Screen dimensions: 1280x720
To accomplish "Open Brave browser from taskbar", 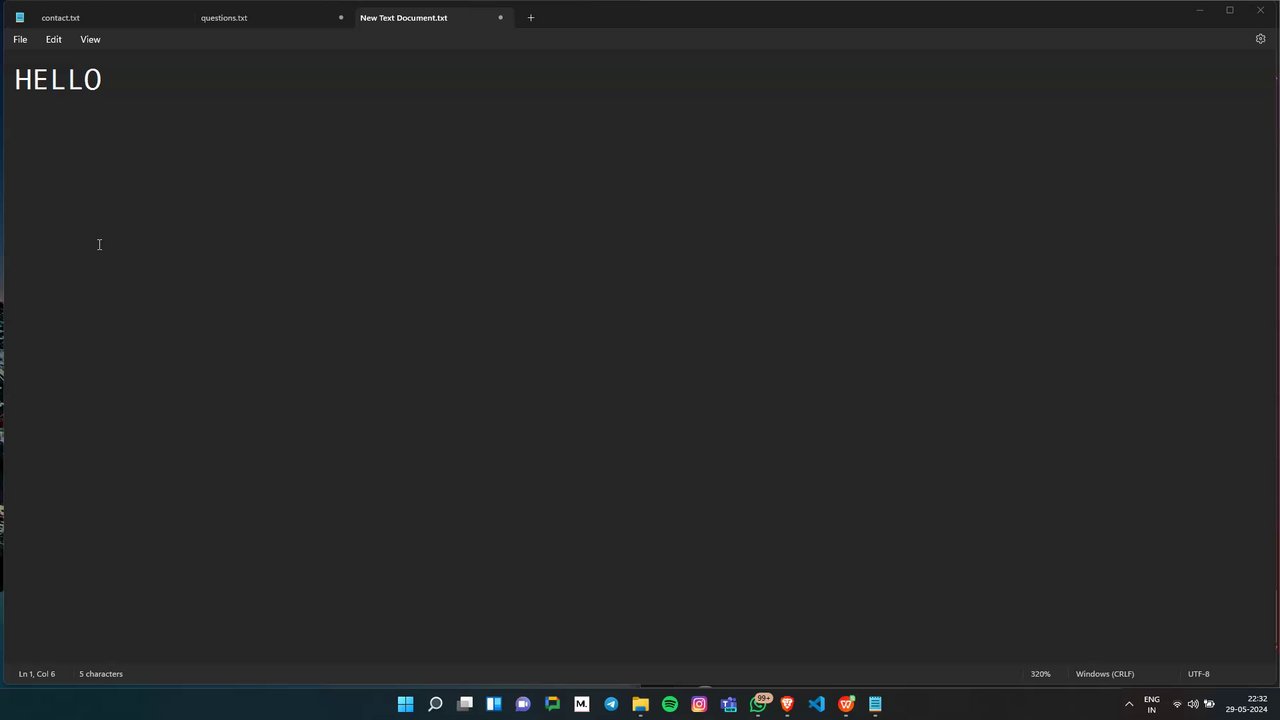I will point(787,704).
